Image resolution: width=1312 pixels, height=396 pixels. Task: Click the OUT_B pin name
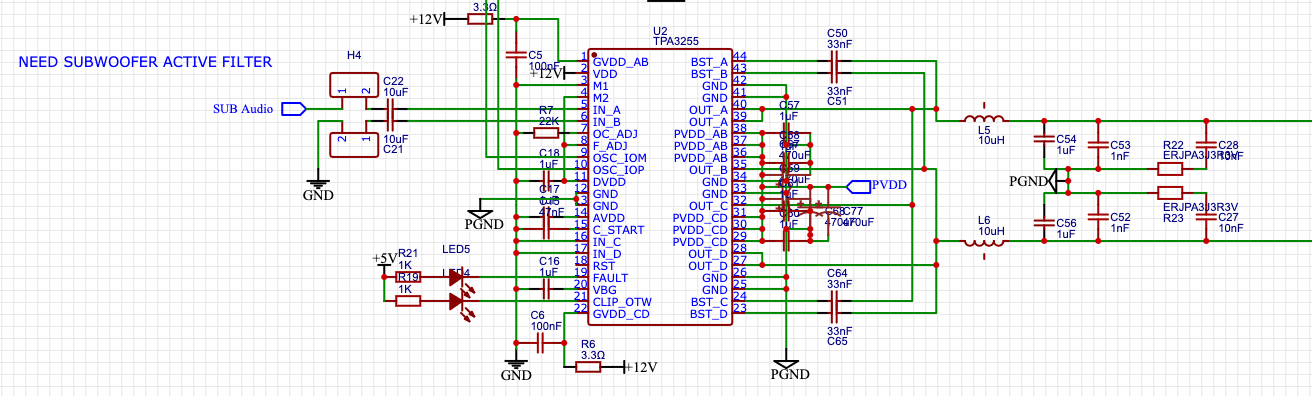[x=708, y=170]
